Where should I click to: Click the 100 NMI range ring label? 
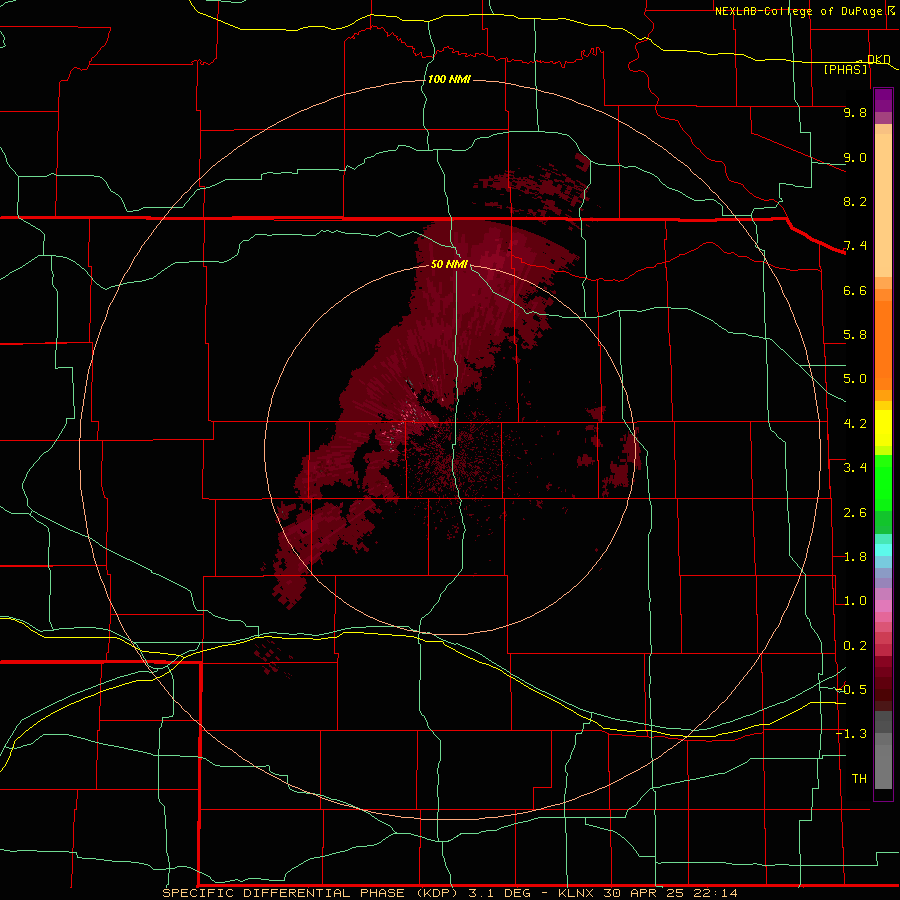(x=449, y=79)
